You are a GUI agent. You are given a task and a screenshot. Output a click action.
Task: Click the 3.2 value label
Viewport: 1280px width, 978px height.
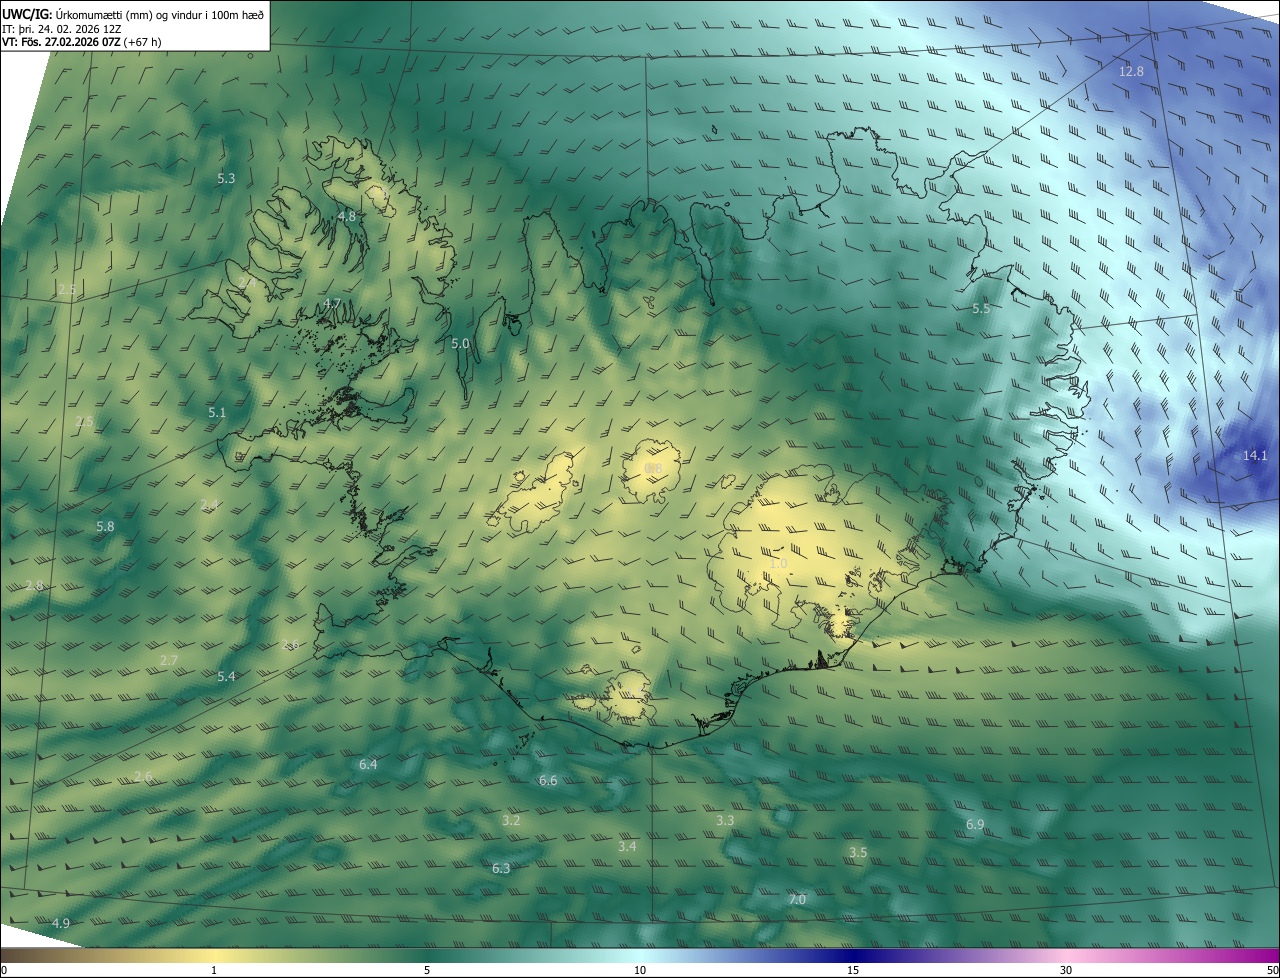[511, 820]
